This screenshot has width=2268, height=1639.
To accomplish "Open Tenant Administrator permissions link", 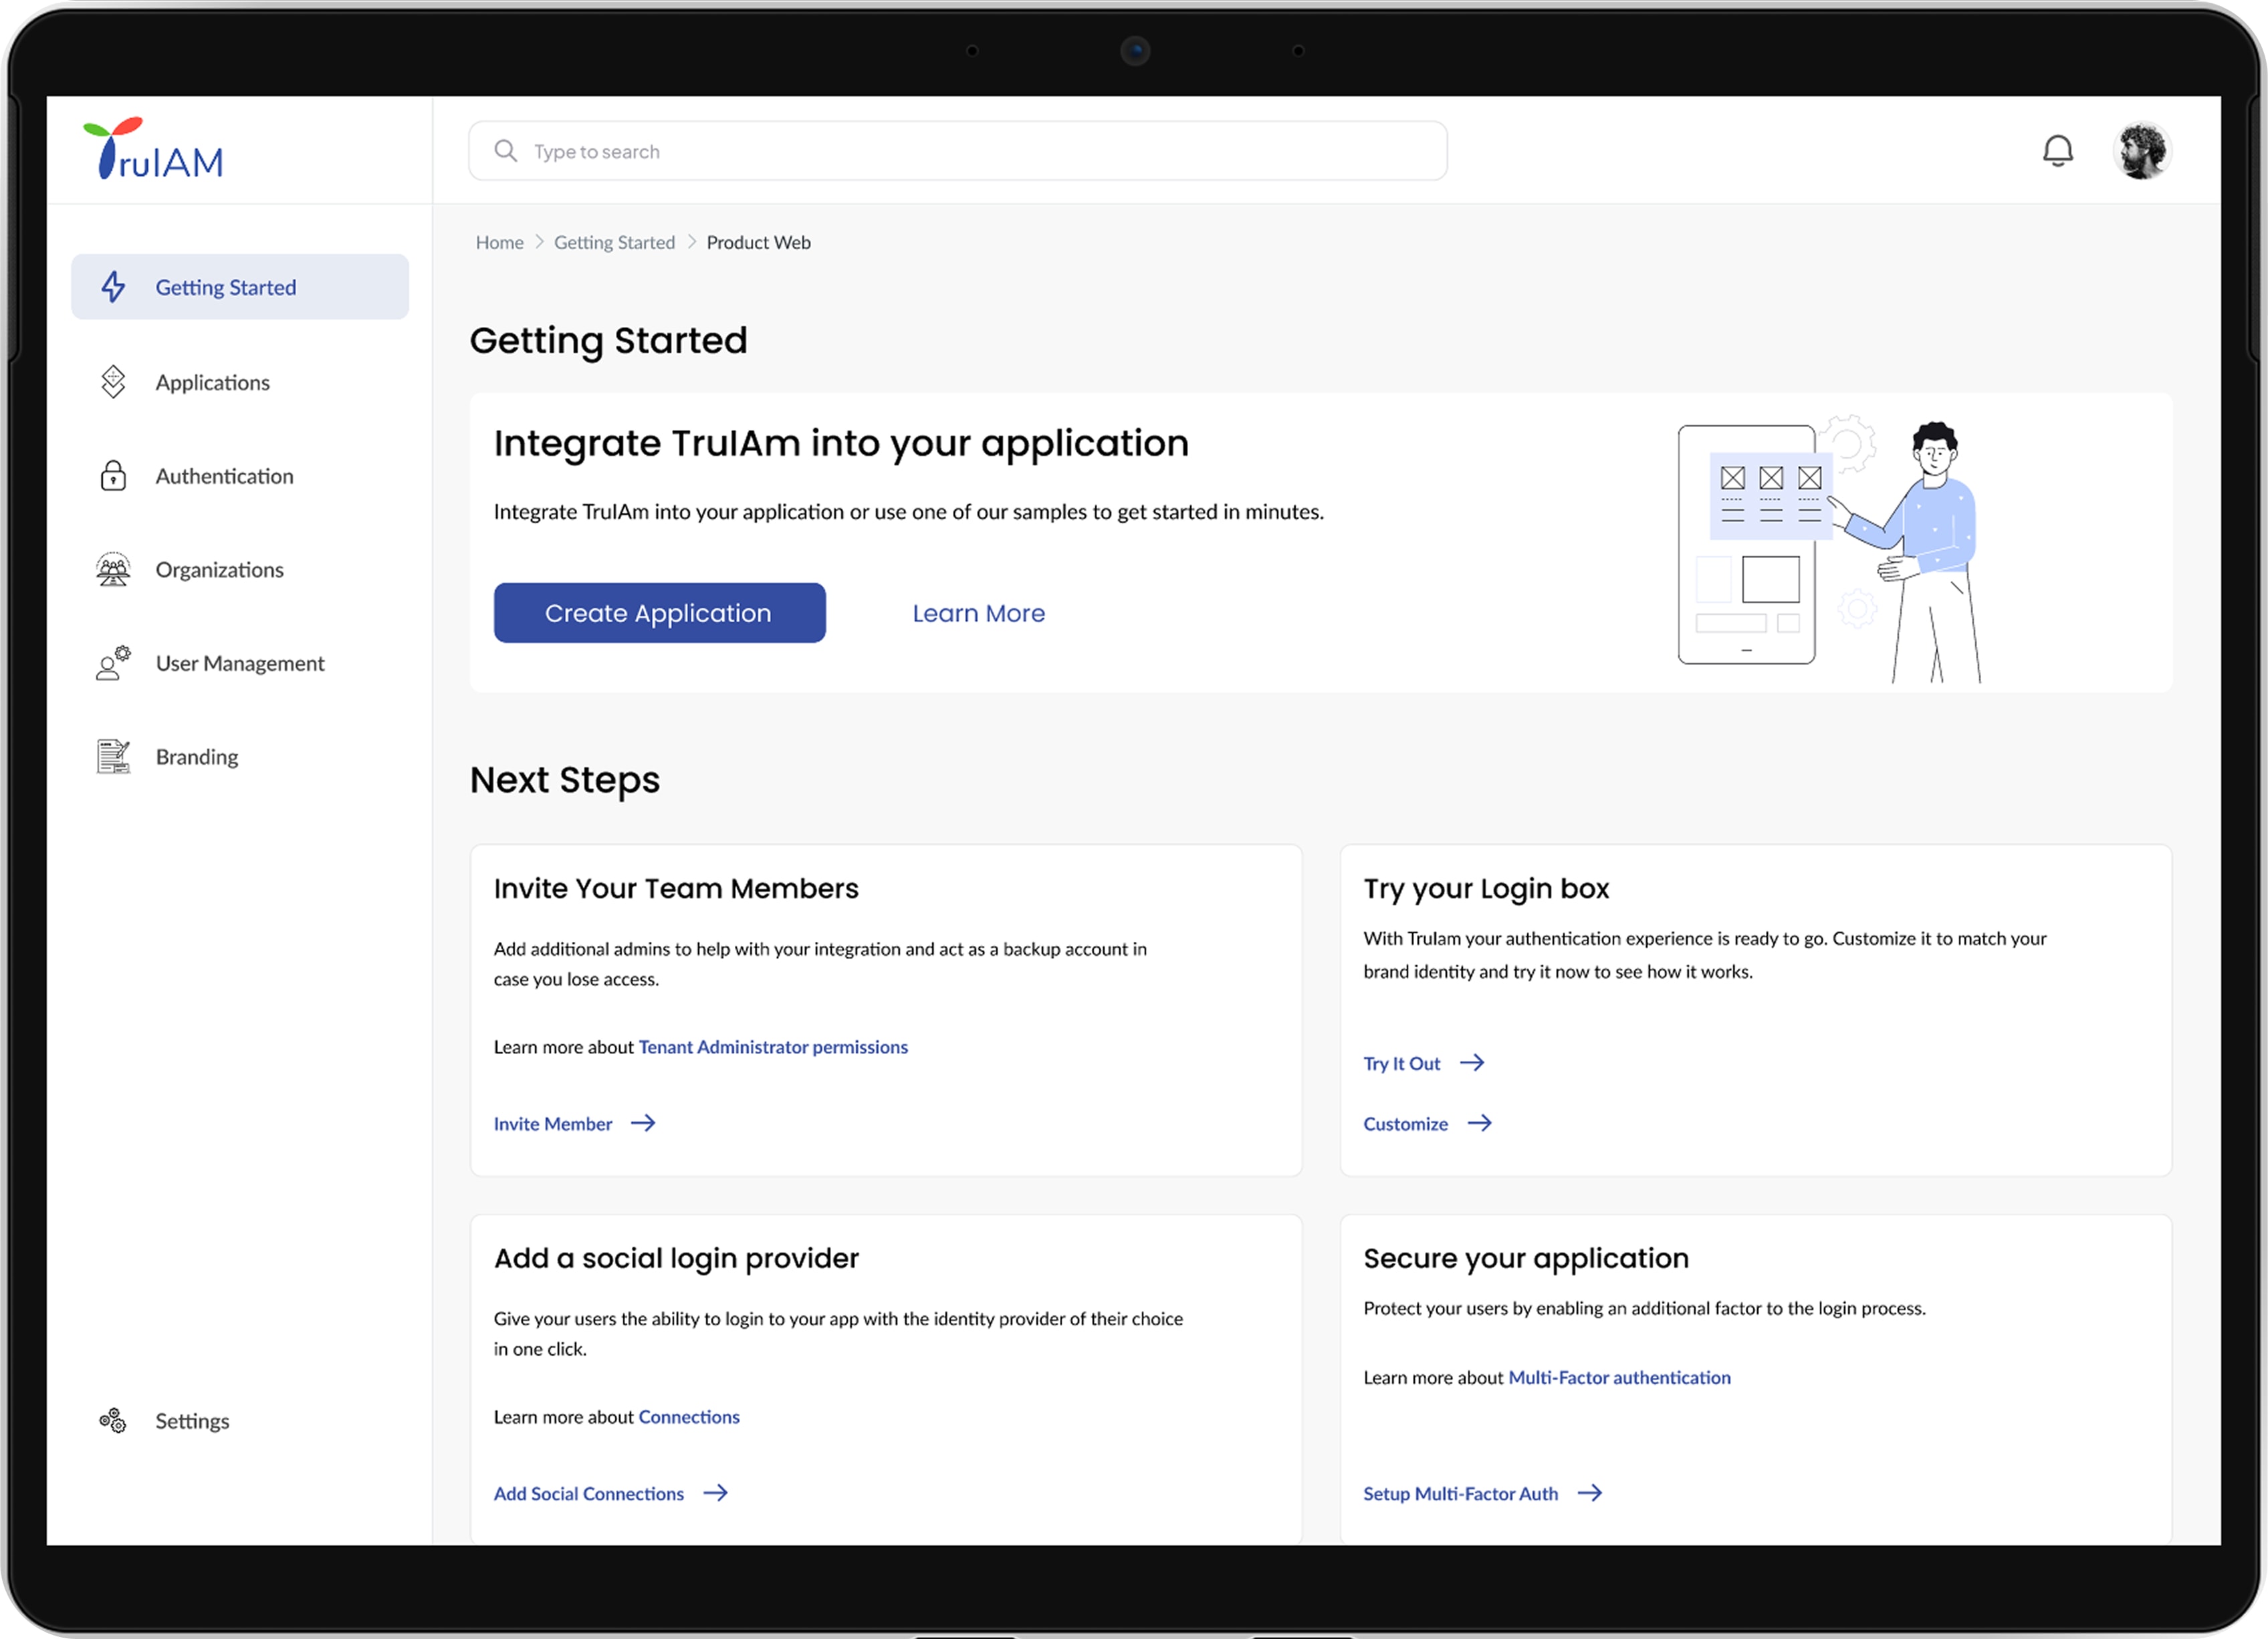I will pyautogui.click(x=772, y=1047).
